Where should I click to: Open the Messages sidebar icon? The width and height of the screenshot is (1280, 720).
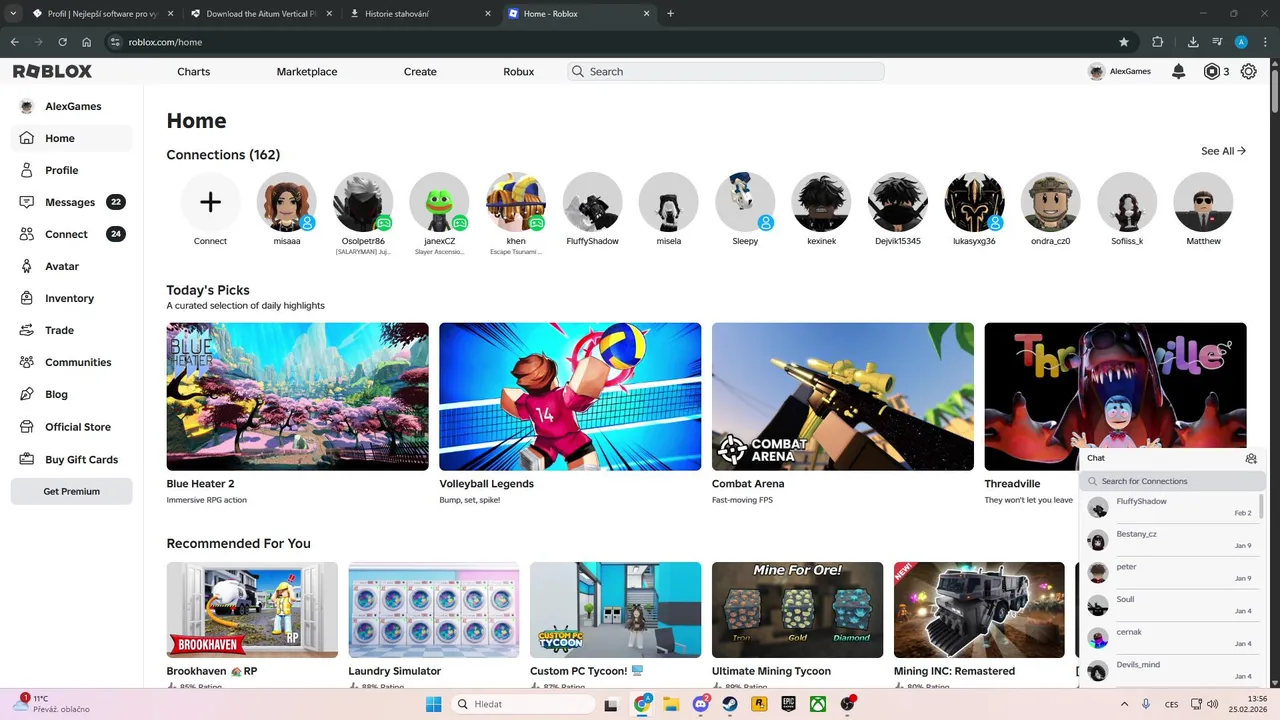[x=27, y=202]
